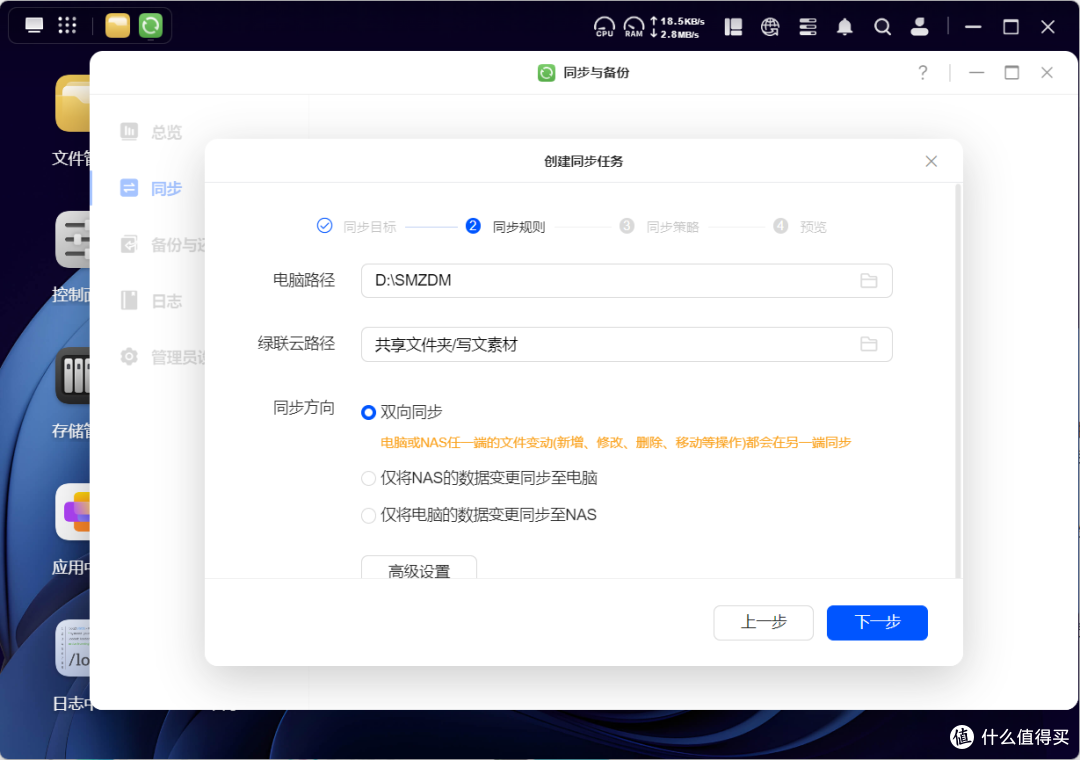Viewport: 1080px width, 760px height.
Task: Open 日志 in the sidebar
Action: point(151,300)
